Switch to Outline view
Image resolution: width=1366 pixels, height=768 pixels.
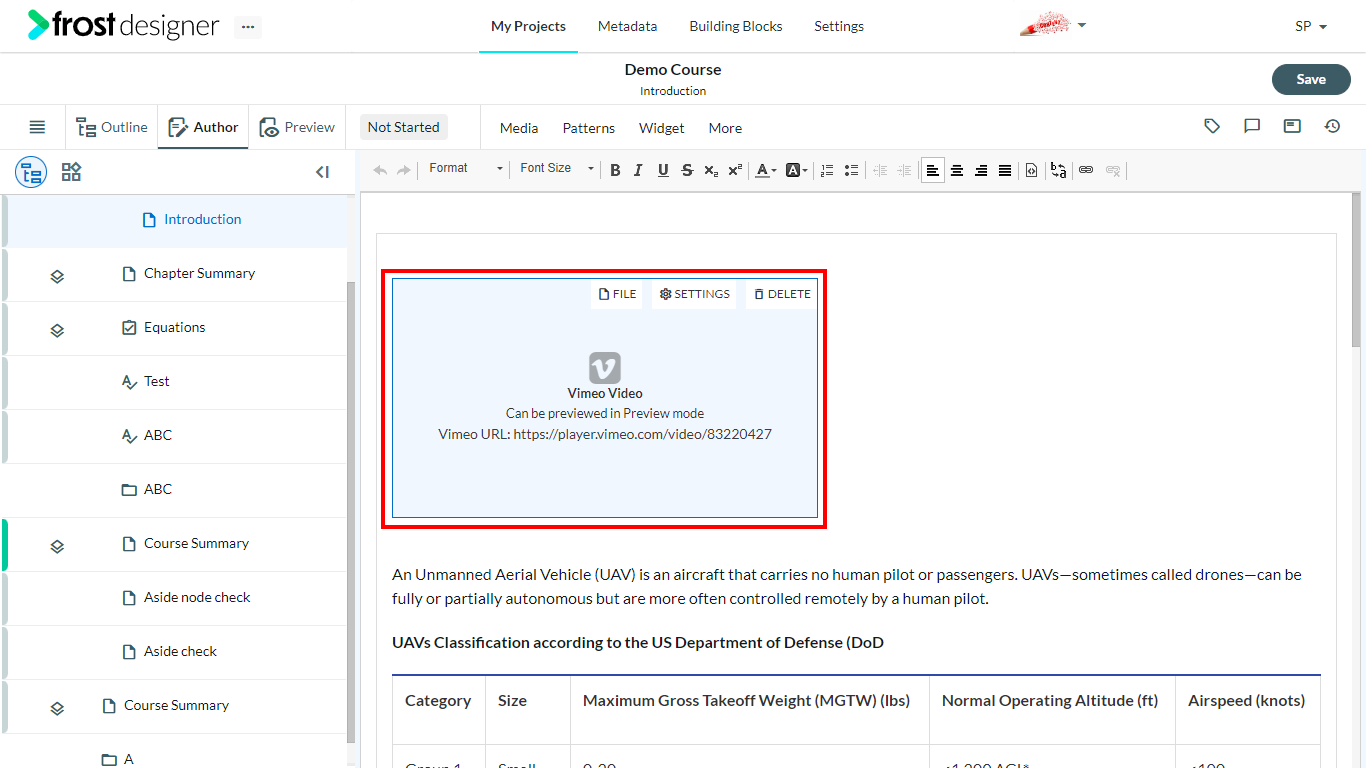(112, 127)
